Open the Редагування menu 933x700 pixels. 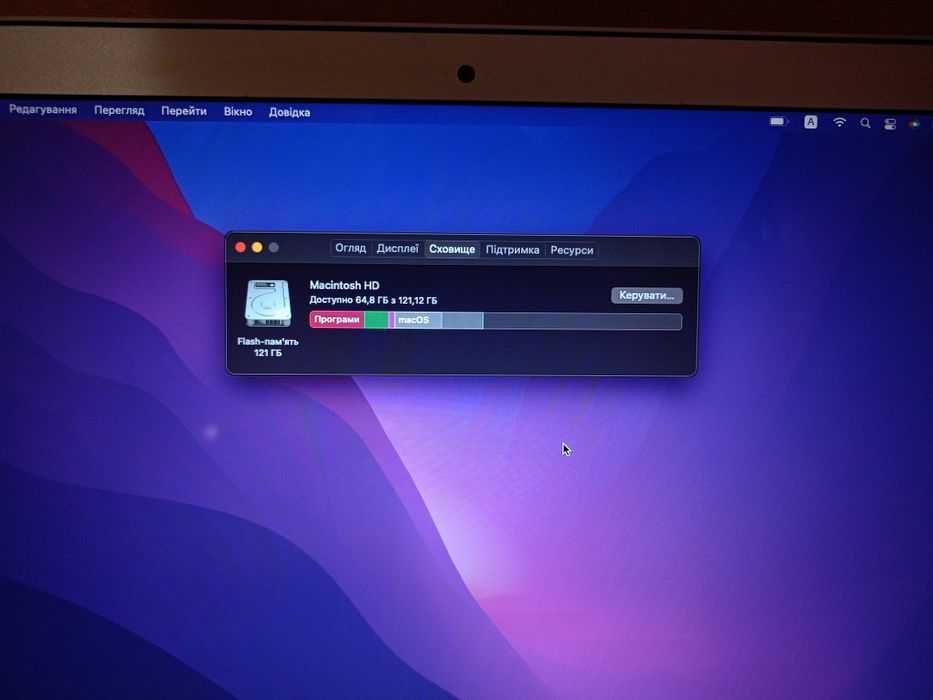coord(43,110)
